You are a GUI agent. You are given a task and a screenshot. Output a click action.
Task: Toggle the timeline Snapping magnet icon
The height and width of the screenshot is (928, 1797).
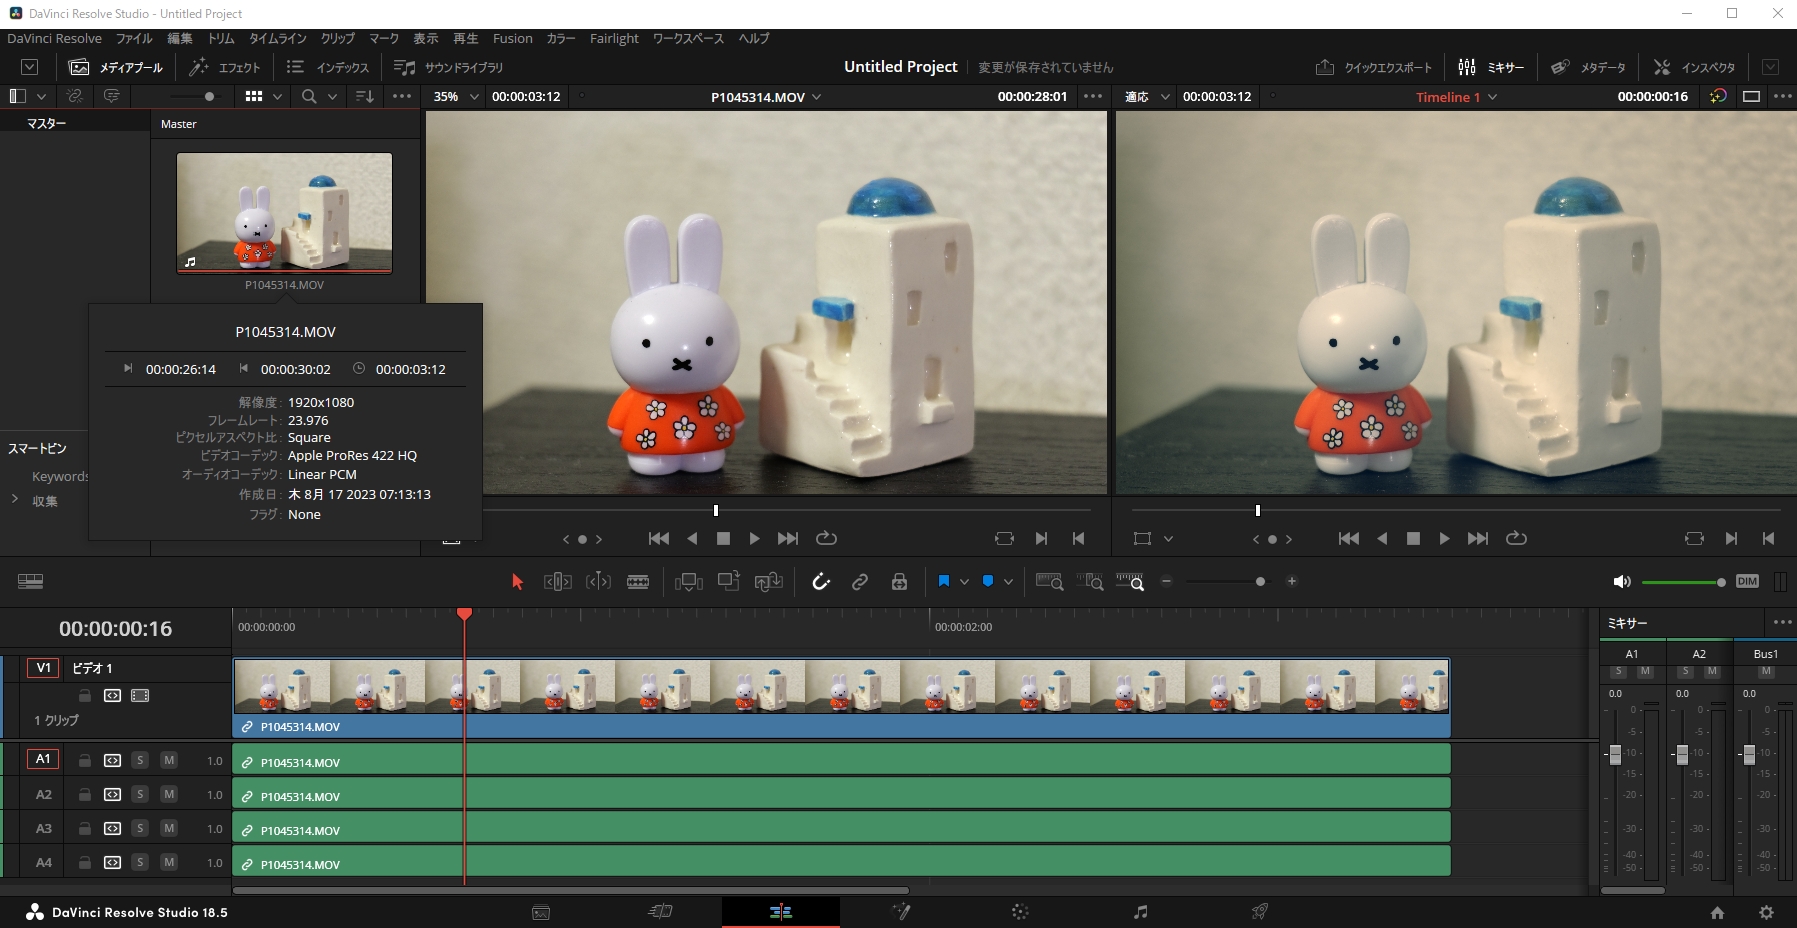[821, 582]
